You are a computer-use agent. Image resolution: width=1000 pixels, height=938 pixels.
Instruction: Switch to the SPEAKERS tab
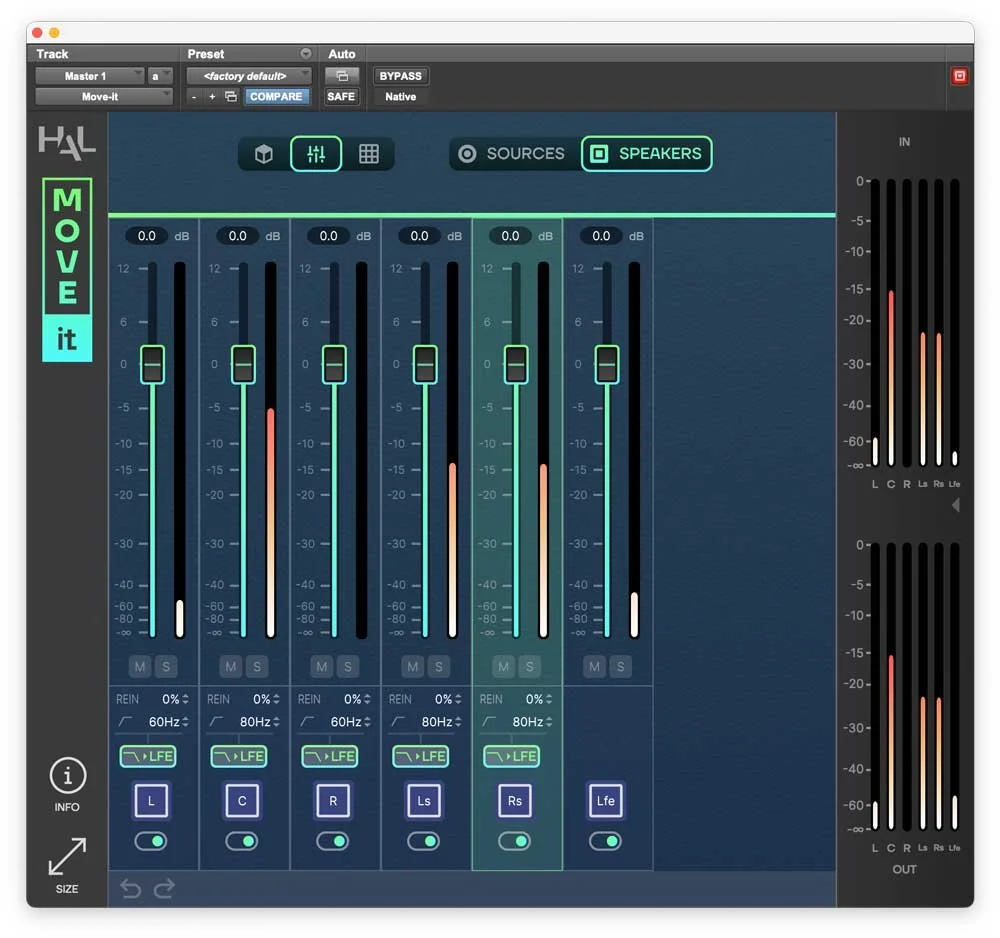coord(647,154)
